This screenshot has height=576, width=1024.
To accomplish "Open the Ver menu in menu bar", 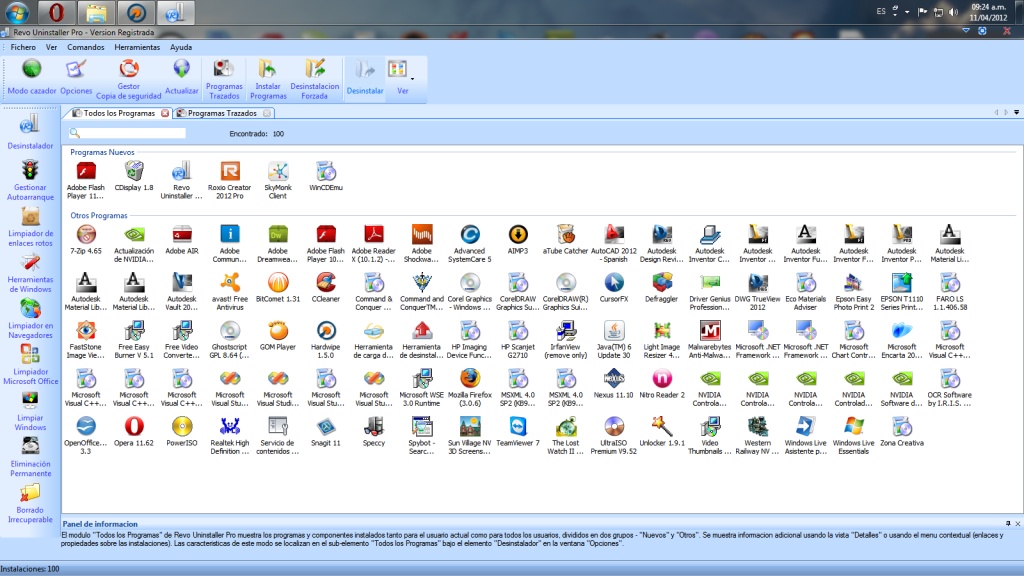I will click(52, 47).
